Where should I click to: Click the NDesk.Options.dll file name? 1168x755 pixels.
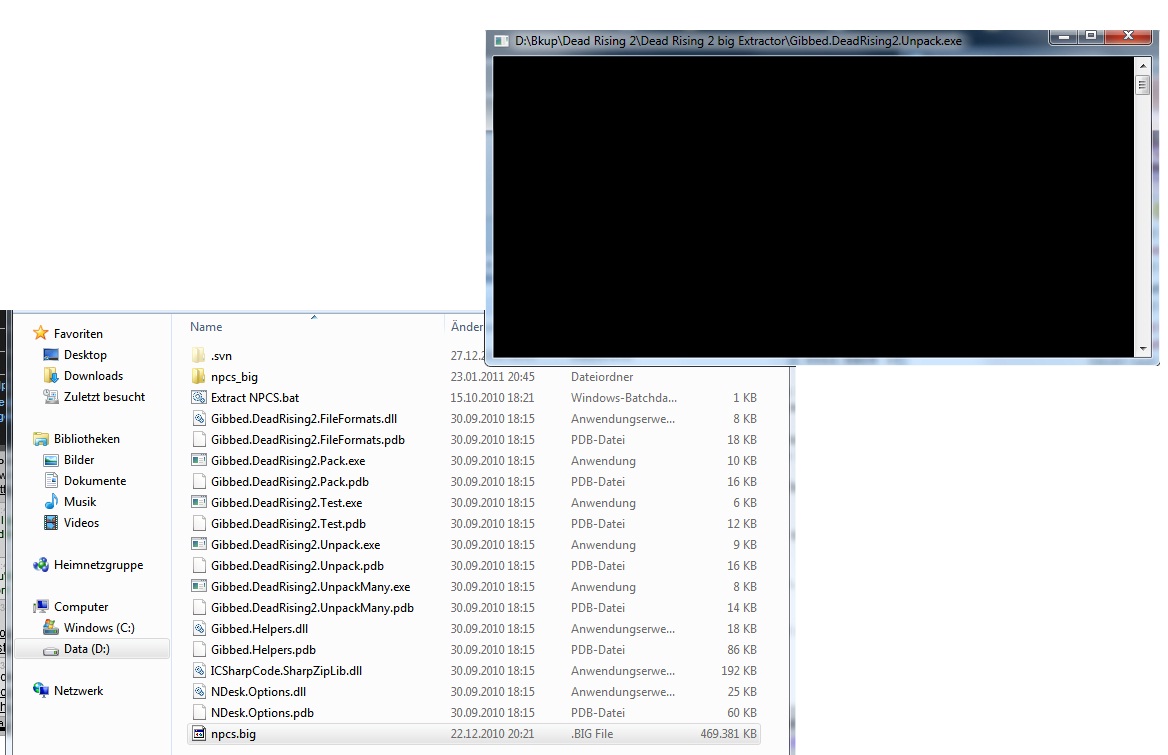click(258, 692)
